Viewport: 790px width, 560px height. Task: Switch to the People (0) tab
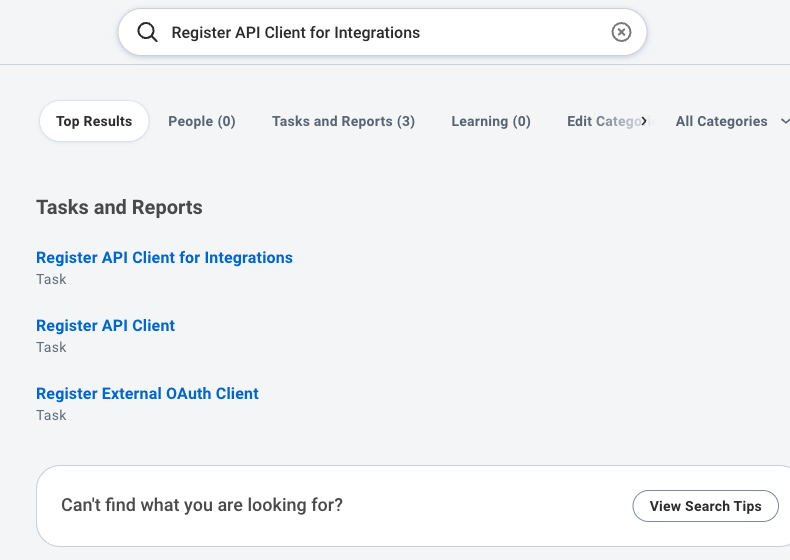click(x=202, y=121)
